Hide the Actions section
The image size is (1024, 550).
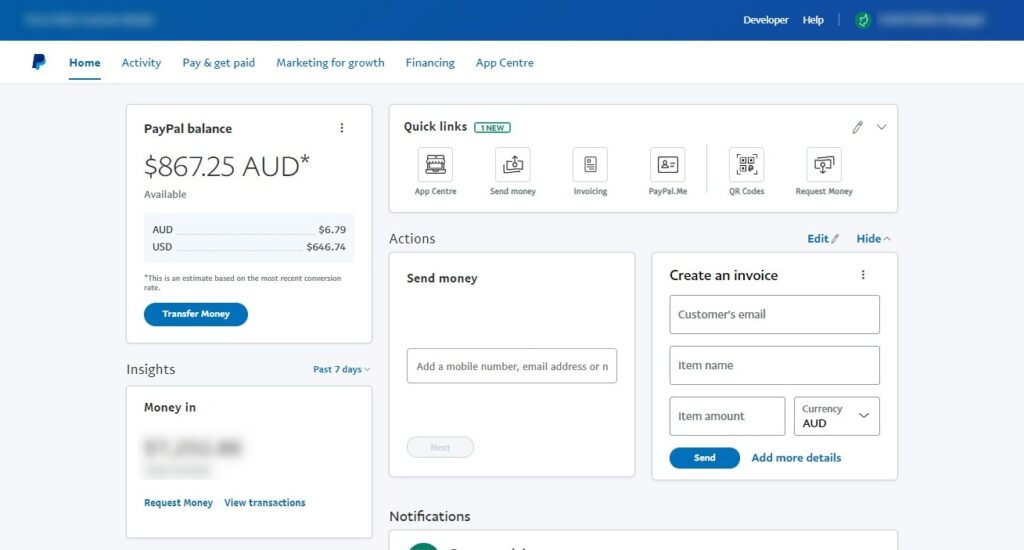[873, 239]
